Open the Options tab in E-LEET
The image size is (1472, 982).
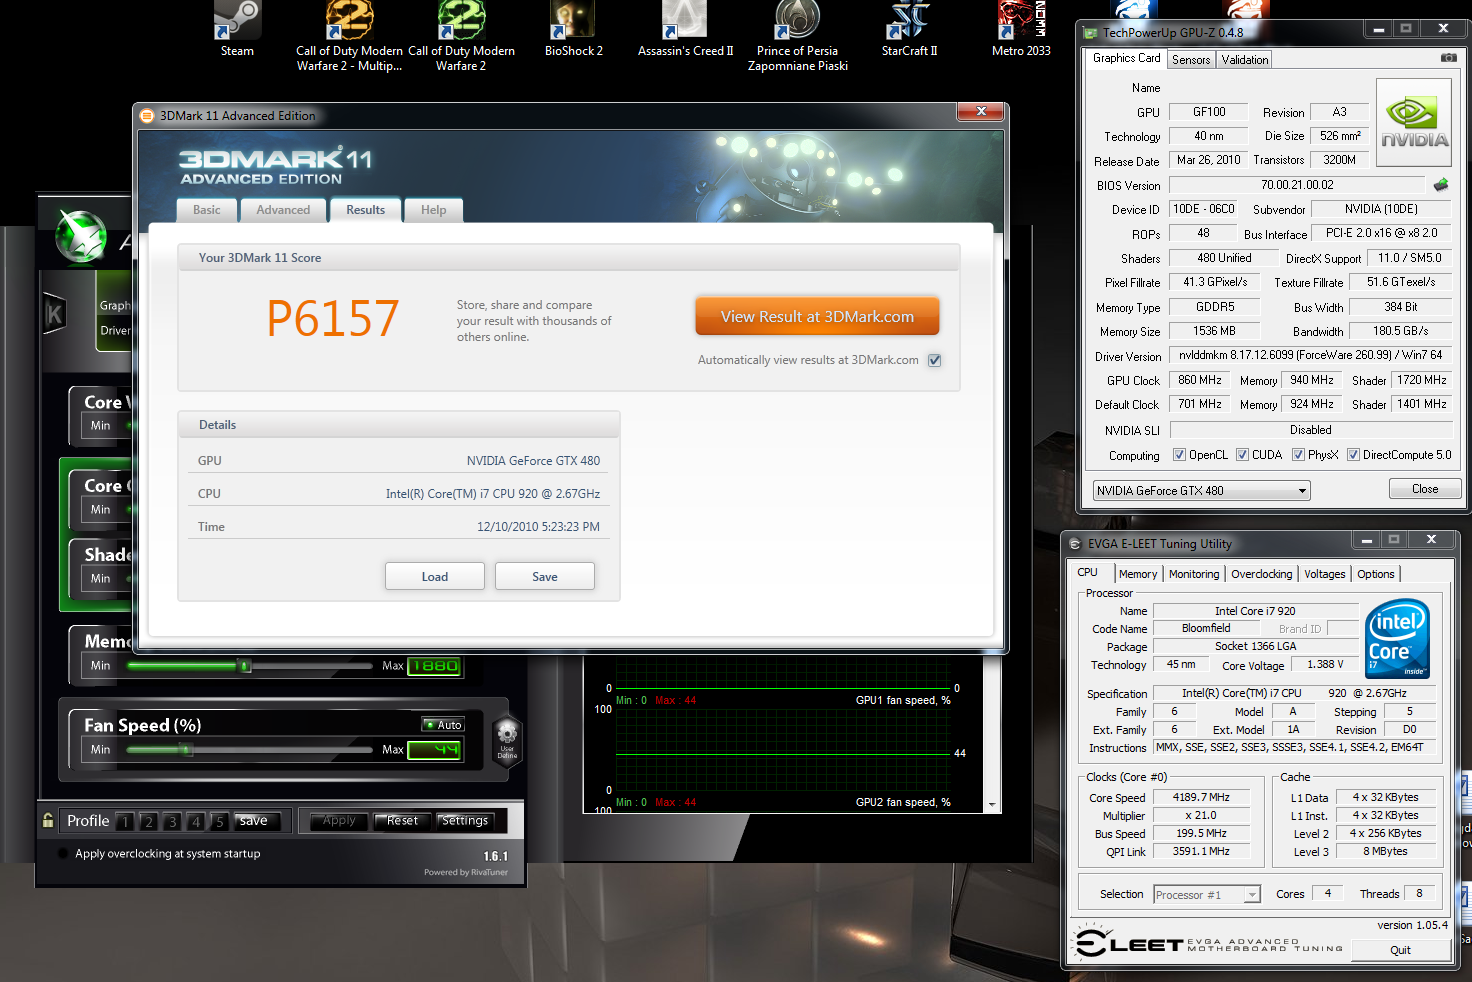(1376, 574)
